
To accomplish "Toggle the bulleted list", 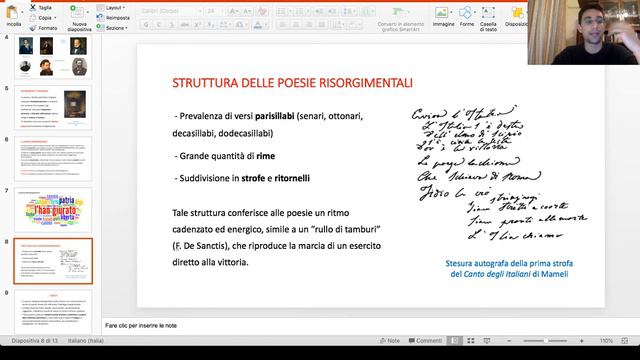I will [282, 11].
